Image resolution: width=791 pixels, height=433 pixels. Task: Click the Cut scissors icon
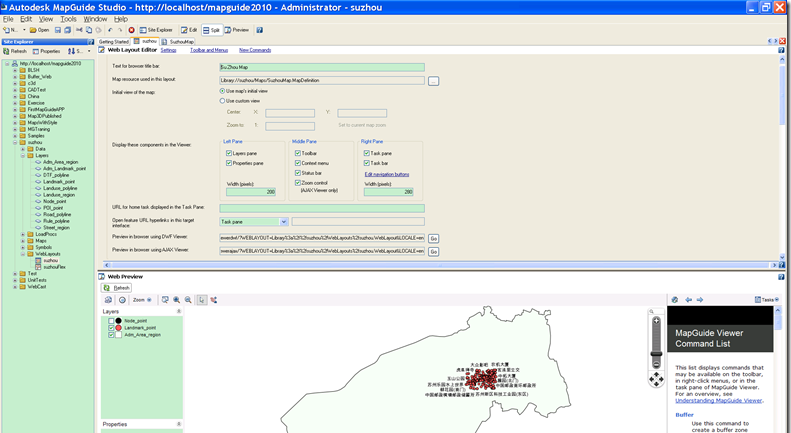79,30
